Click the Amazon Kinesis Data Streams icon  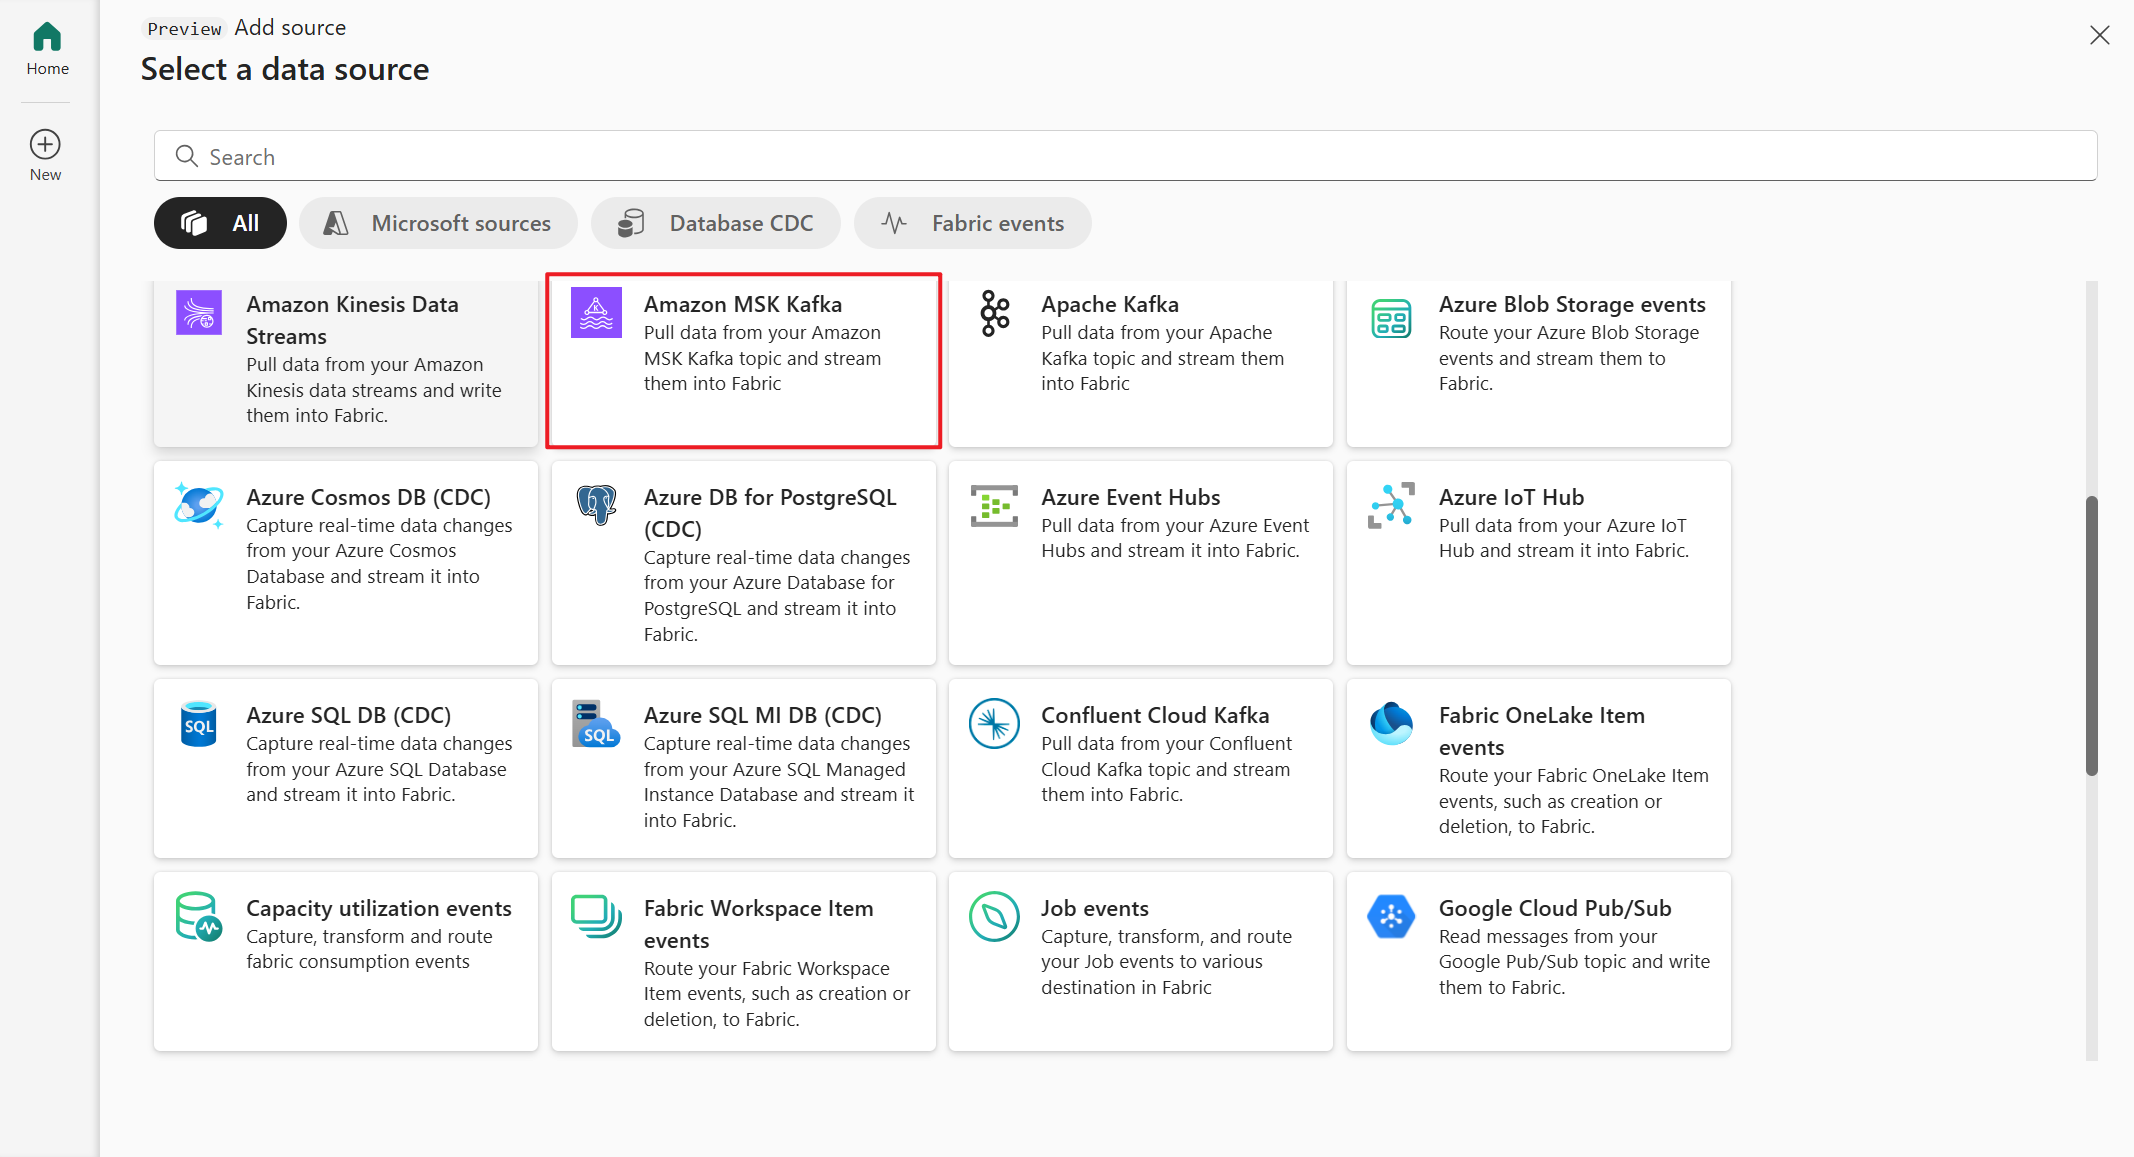(x=199, y=312)
